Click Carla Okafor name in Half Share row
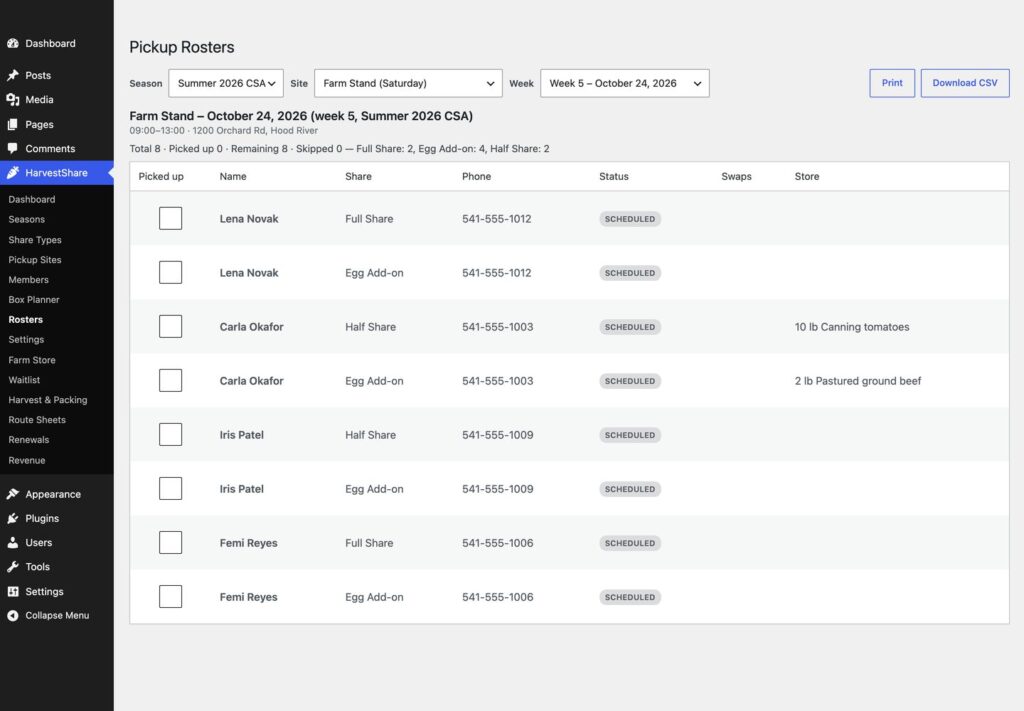Screen dimensions: 1024x711 (x=251, y=326)
